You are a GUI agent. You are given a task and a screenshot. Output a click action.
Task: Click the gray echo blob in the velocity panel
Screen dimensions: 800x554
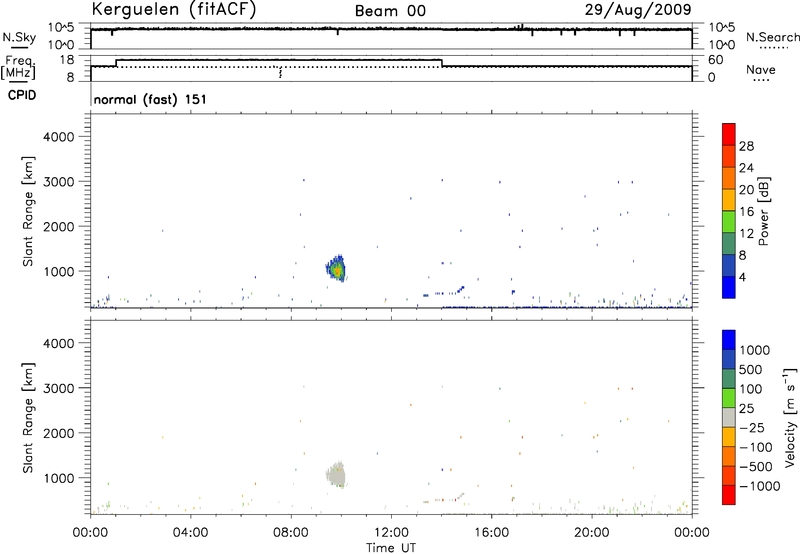coord(336,475)
